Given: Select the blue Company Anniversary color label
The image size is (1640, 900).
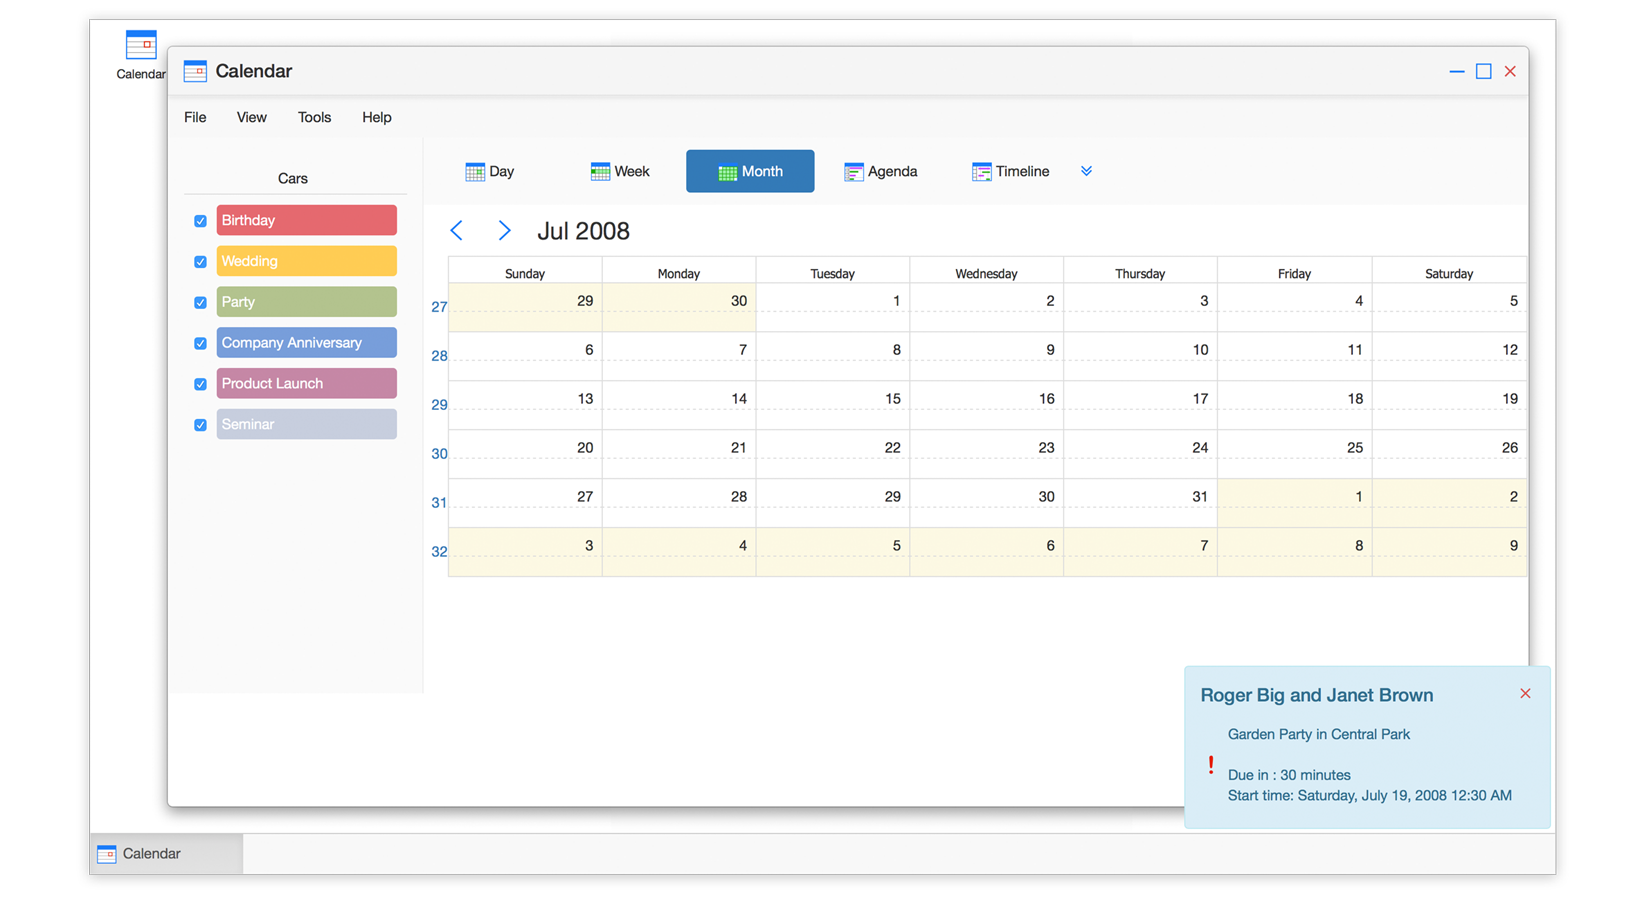Looking at the screenshot, I should coord(306,343).
